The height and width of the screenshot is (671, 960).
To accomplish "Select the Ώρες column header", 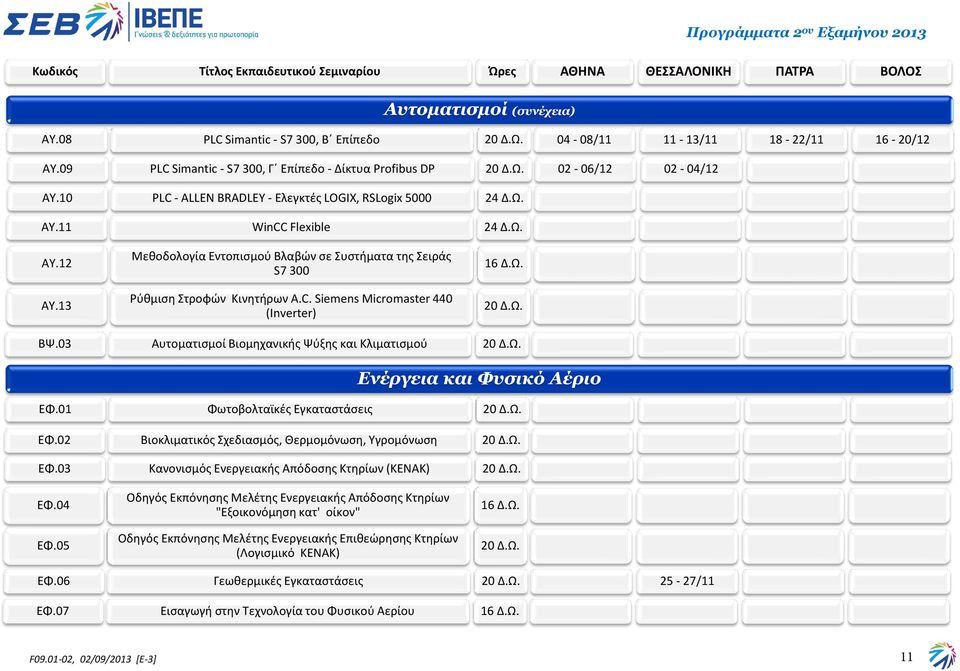I will pyautogui.click(x=502, y=72).
